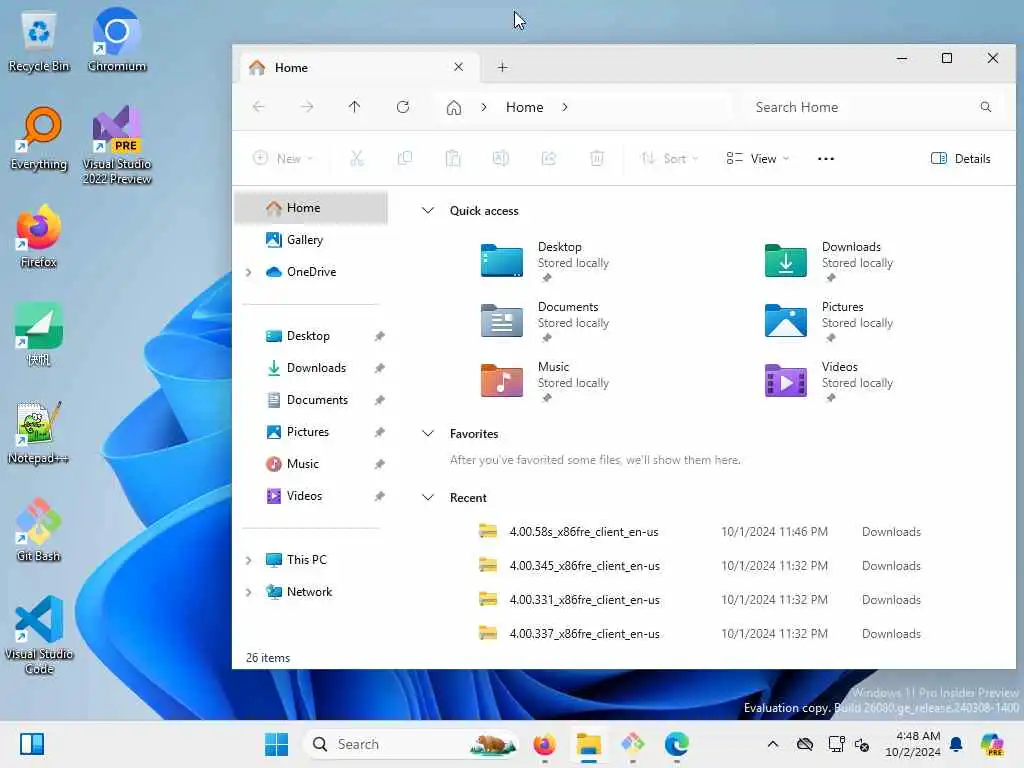Click the Rename icon in toolbar

(x=501, y=158)
